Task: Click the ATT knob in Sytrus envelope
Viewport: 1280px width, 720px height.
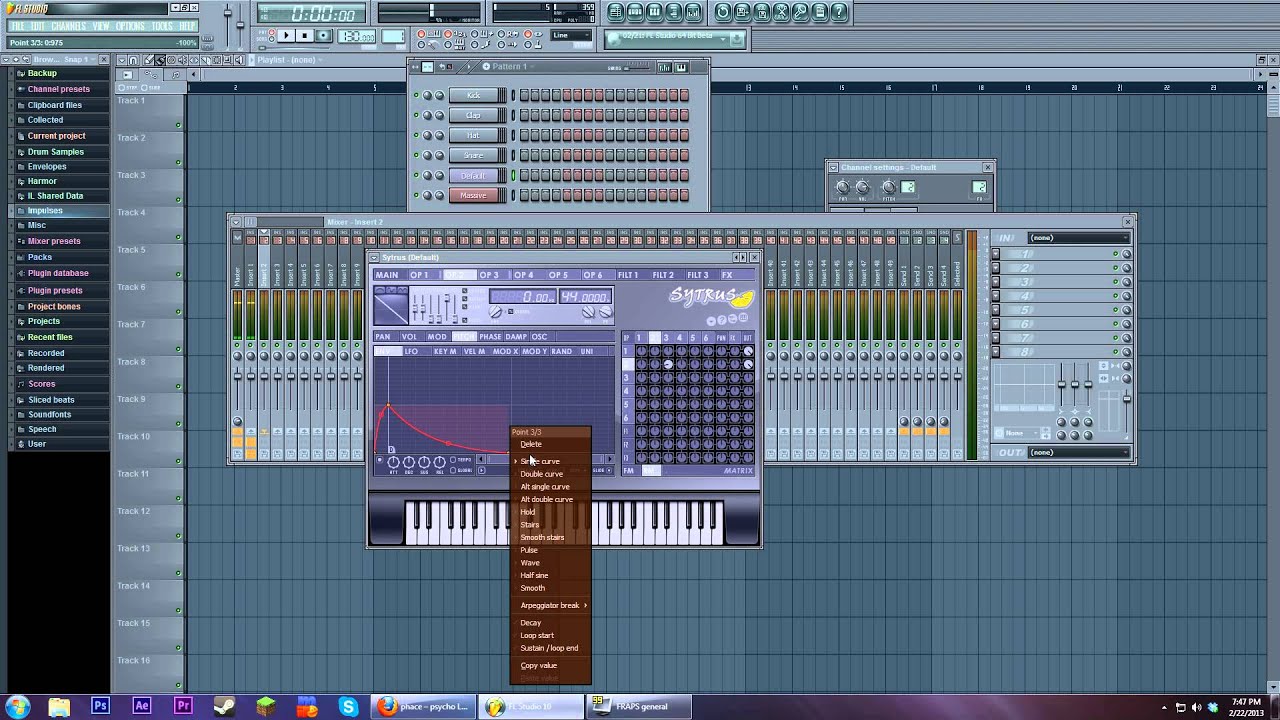Action: pos(393,462)
